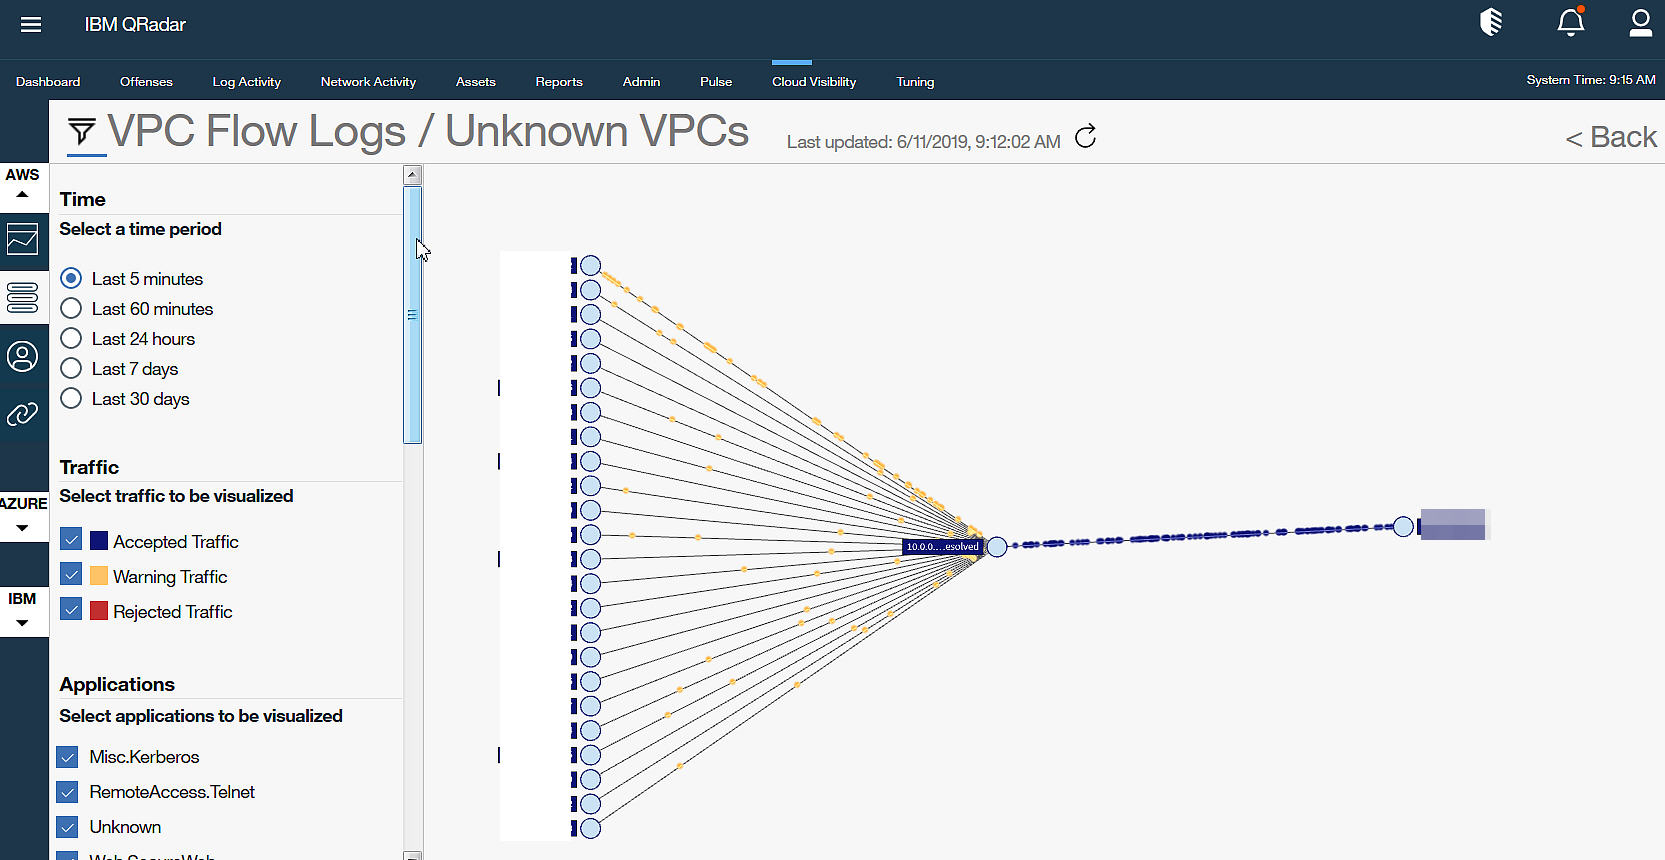The width and height of the screenshot is (1665, 860).
Task: Open the Tuning tab
Action: (x=915, y=82)
